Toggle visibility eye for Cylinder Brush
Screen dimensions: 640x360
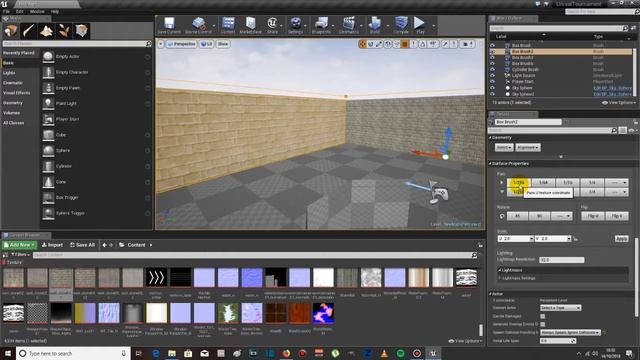coord(492,70)
